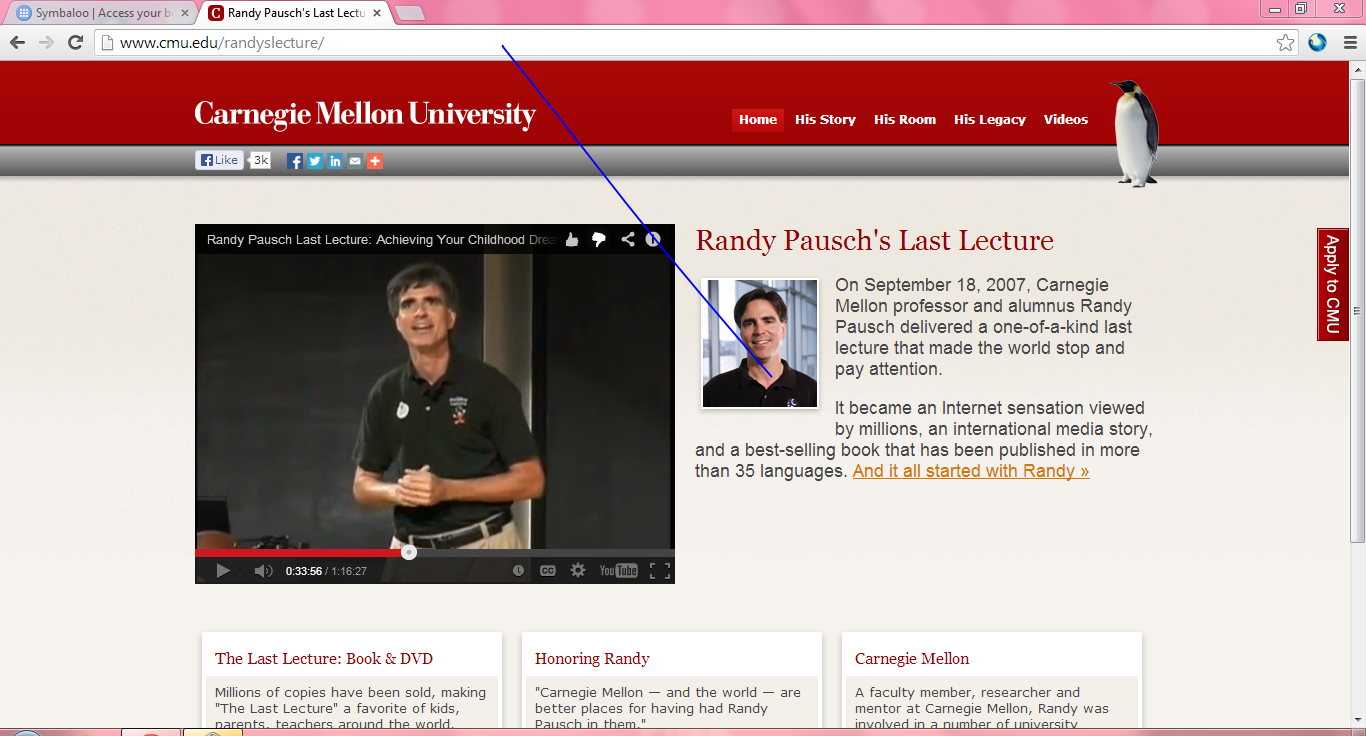Close the Randy Pausch's Last Lecture tab
The height and width of the screenshot is (736, 1366).
point(377,13)
